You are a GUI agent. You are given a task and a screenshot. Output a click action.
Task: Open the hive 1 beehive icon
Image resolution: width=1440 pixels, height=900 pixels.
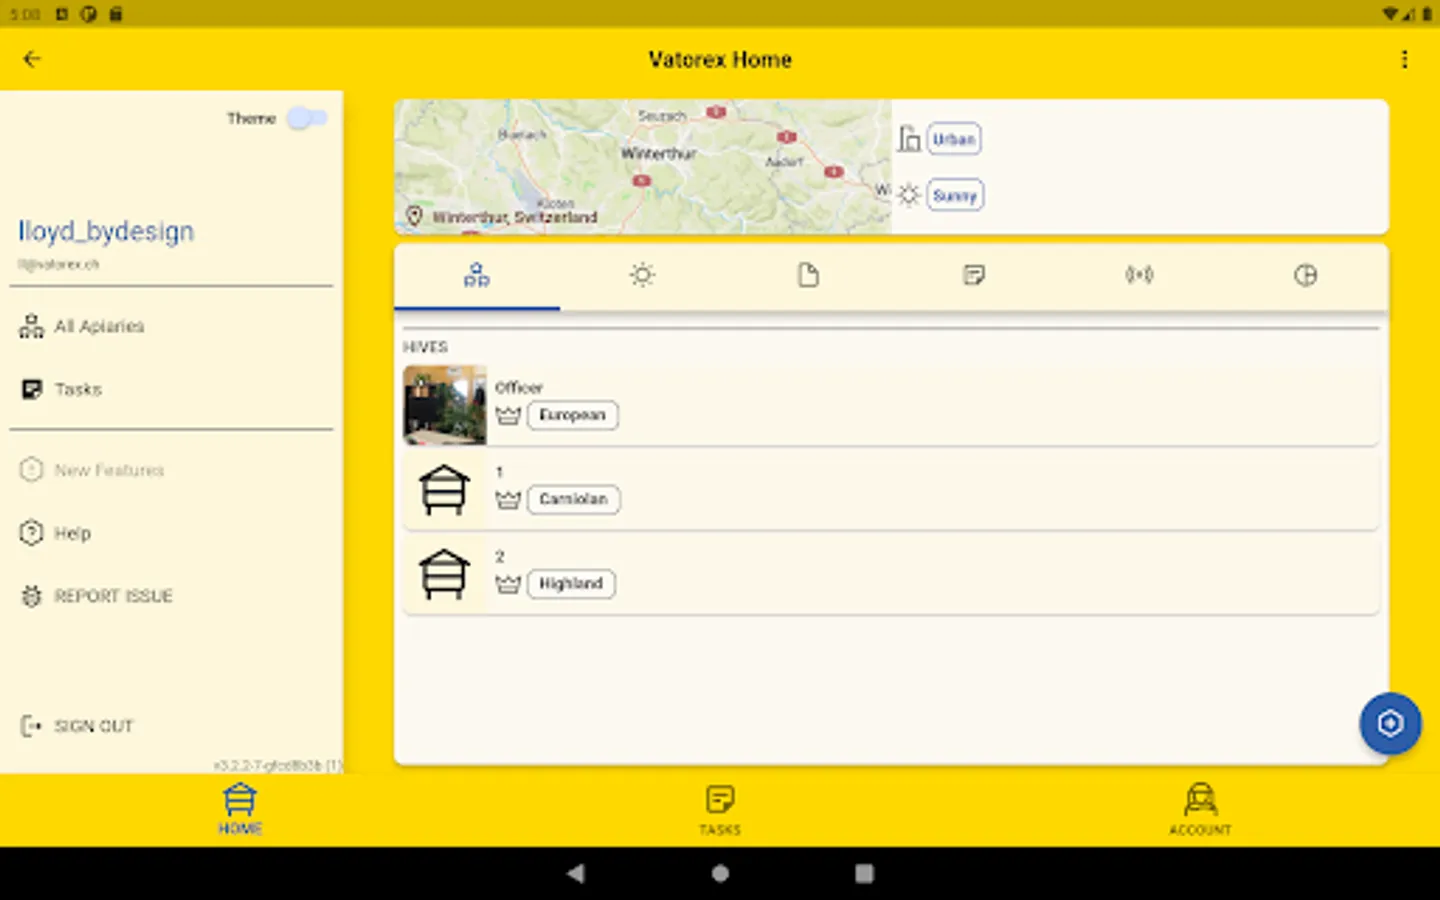point(445,490)
